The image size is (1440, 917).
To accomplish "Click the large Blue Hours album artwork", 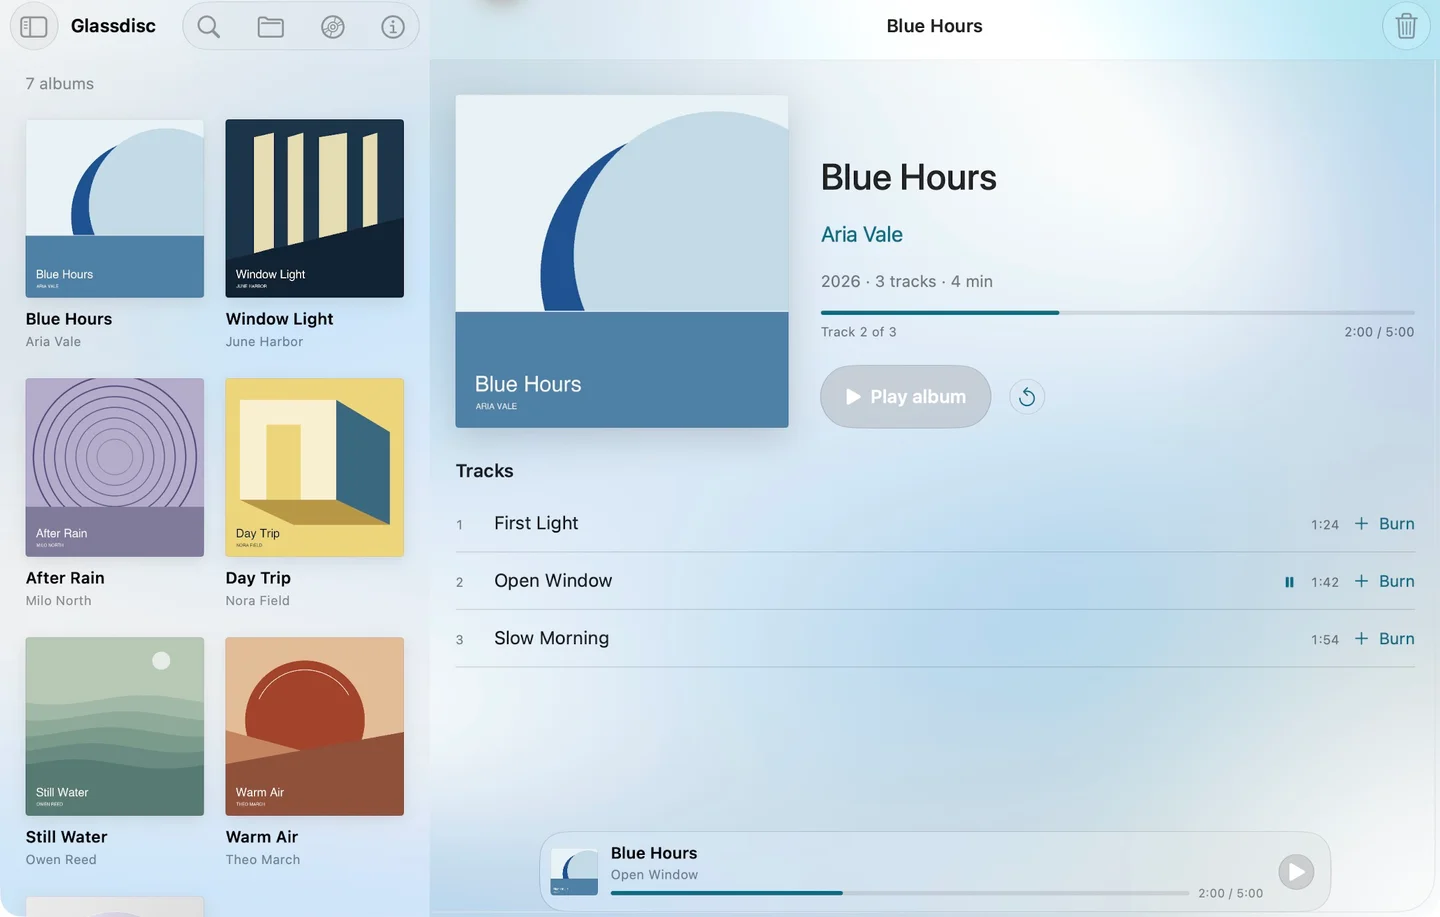I will (x=622, y=262).
